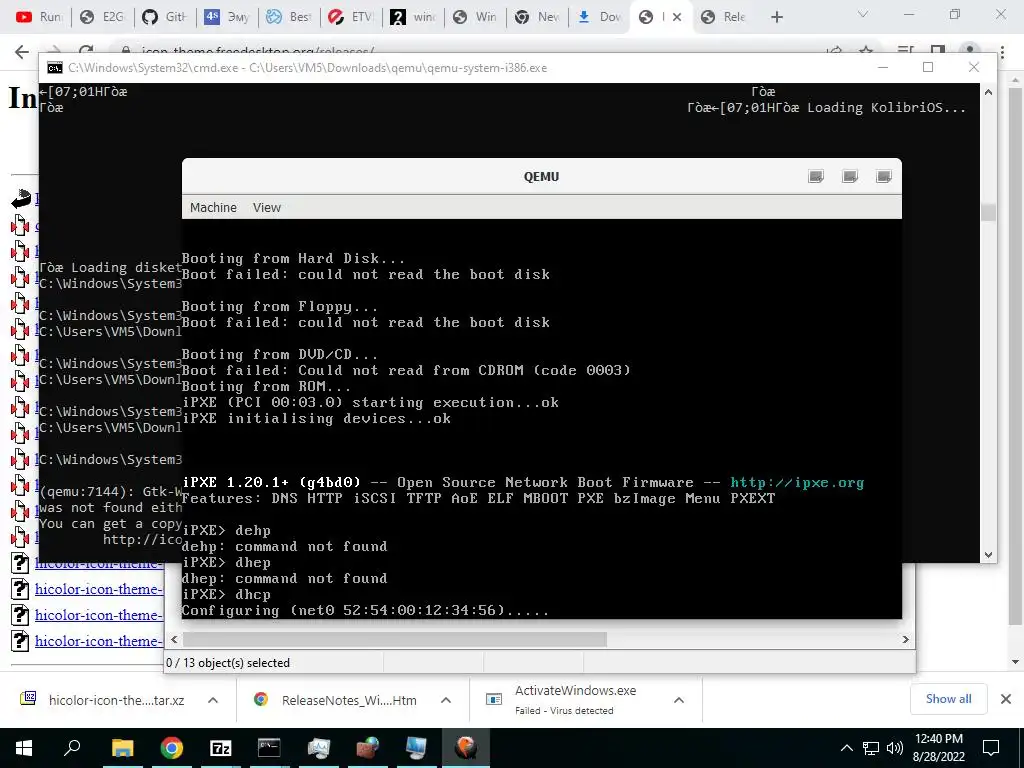1024x768 pixels.
Task: Switch to the 'Эму' Chrome tab
Action: (x=227, y=17)
